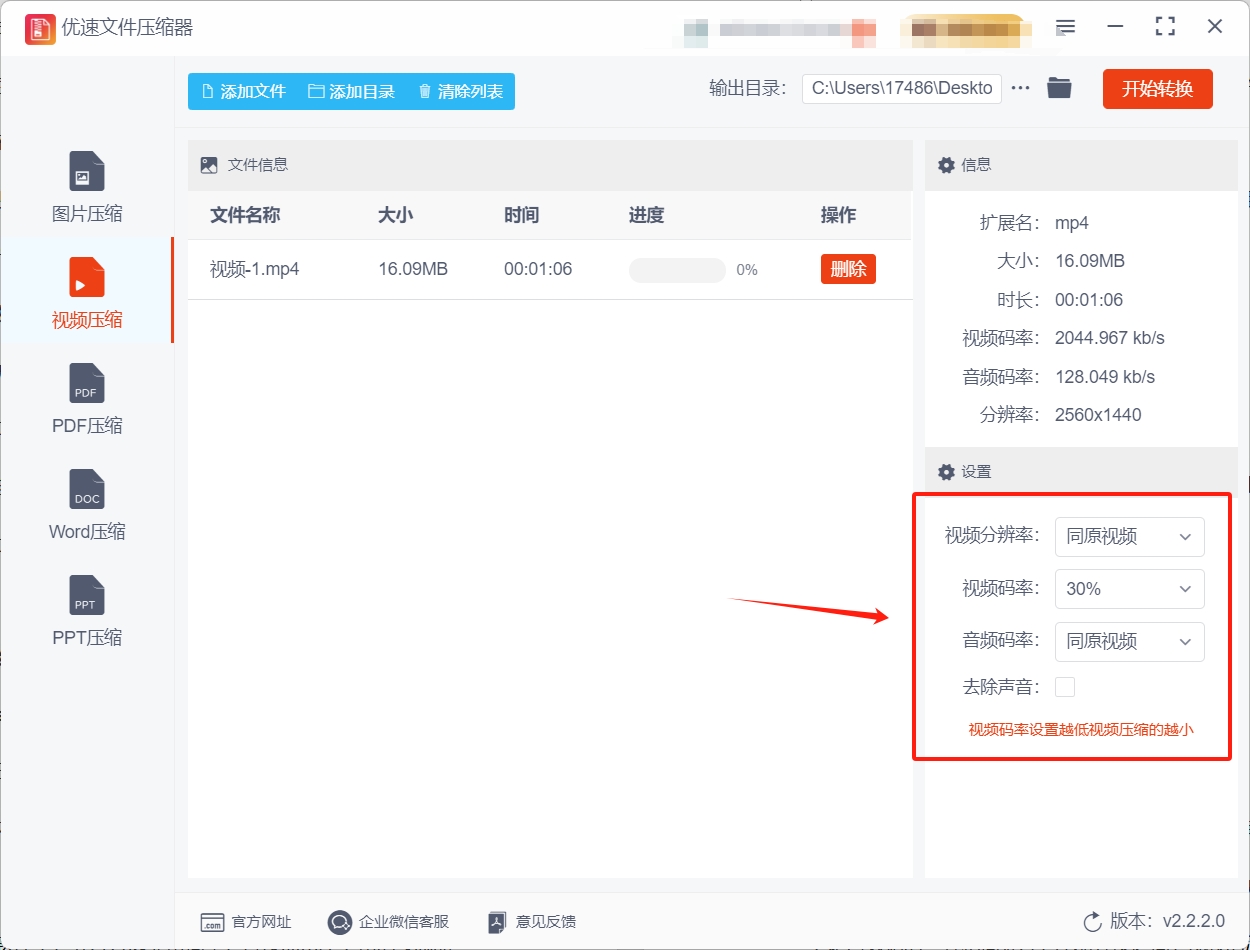Open the Word压缩 section
The width and height of the screenshot is (1250, 950).
pyautogui.click(x=87, y=505)
